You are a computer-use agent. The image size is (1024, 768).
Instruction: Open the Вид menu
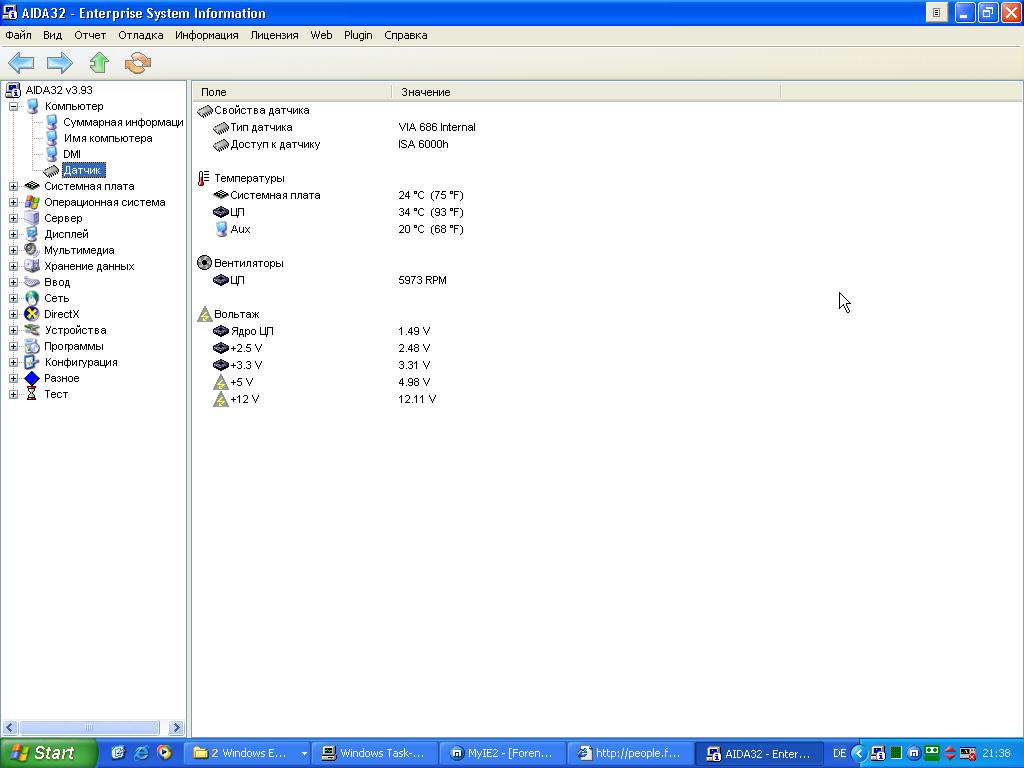52,35
